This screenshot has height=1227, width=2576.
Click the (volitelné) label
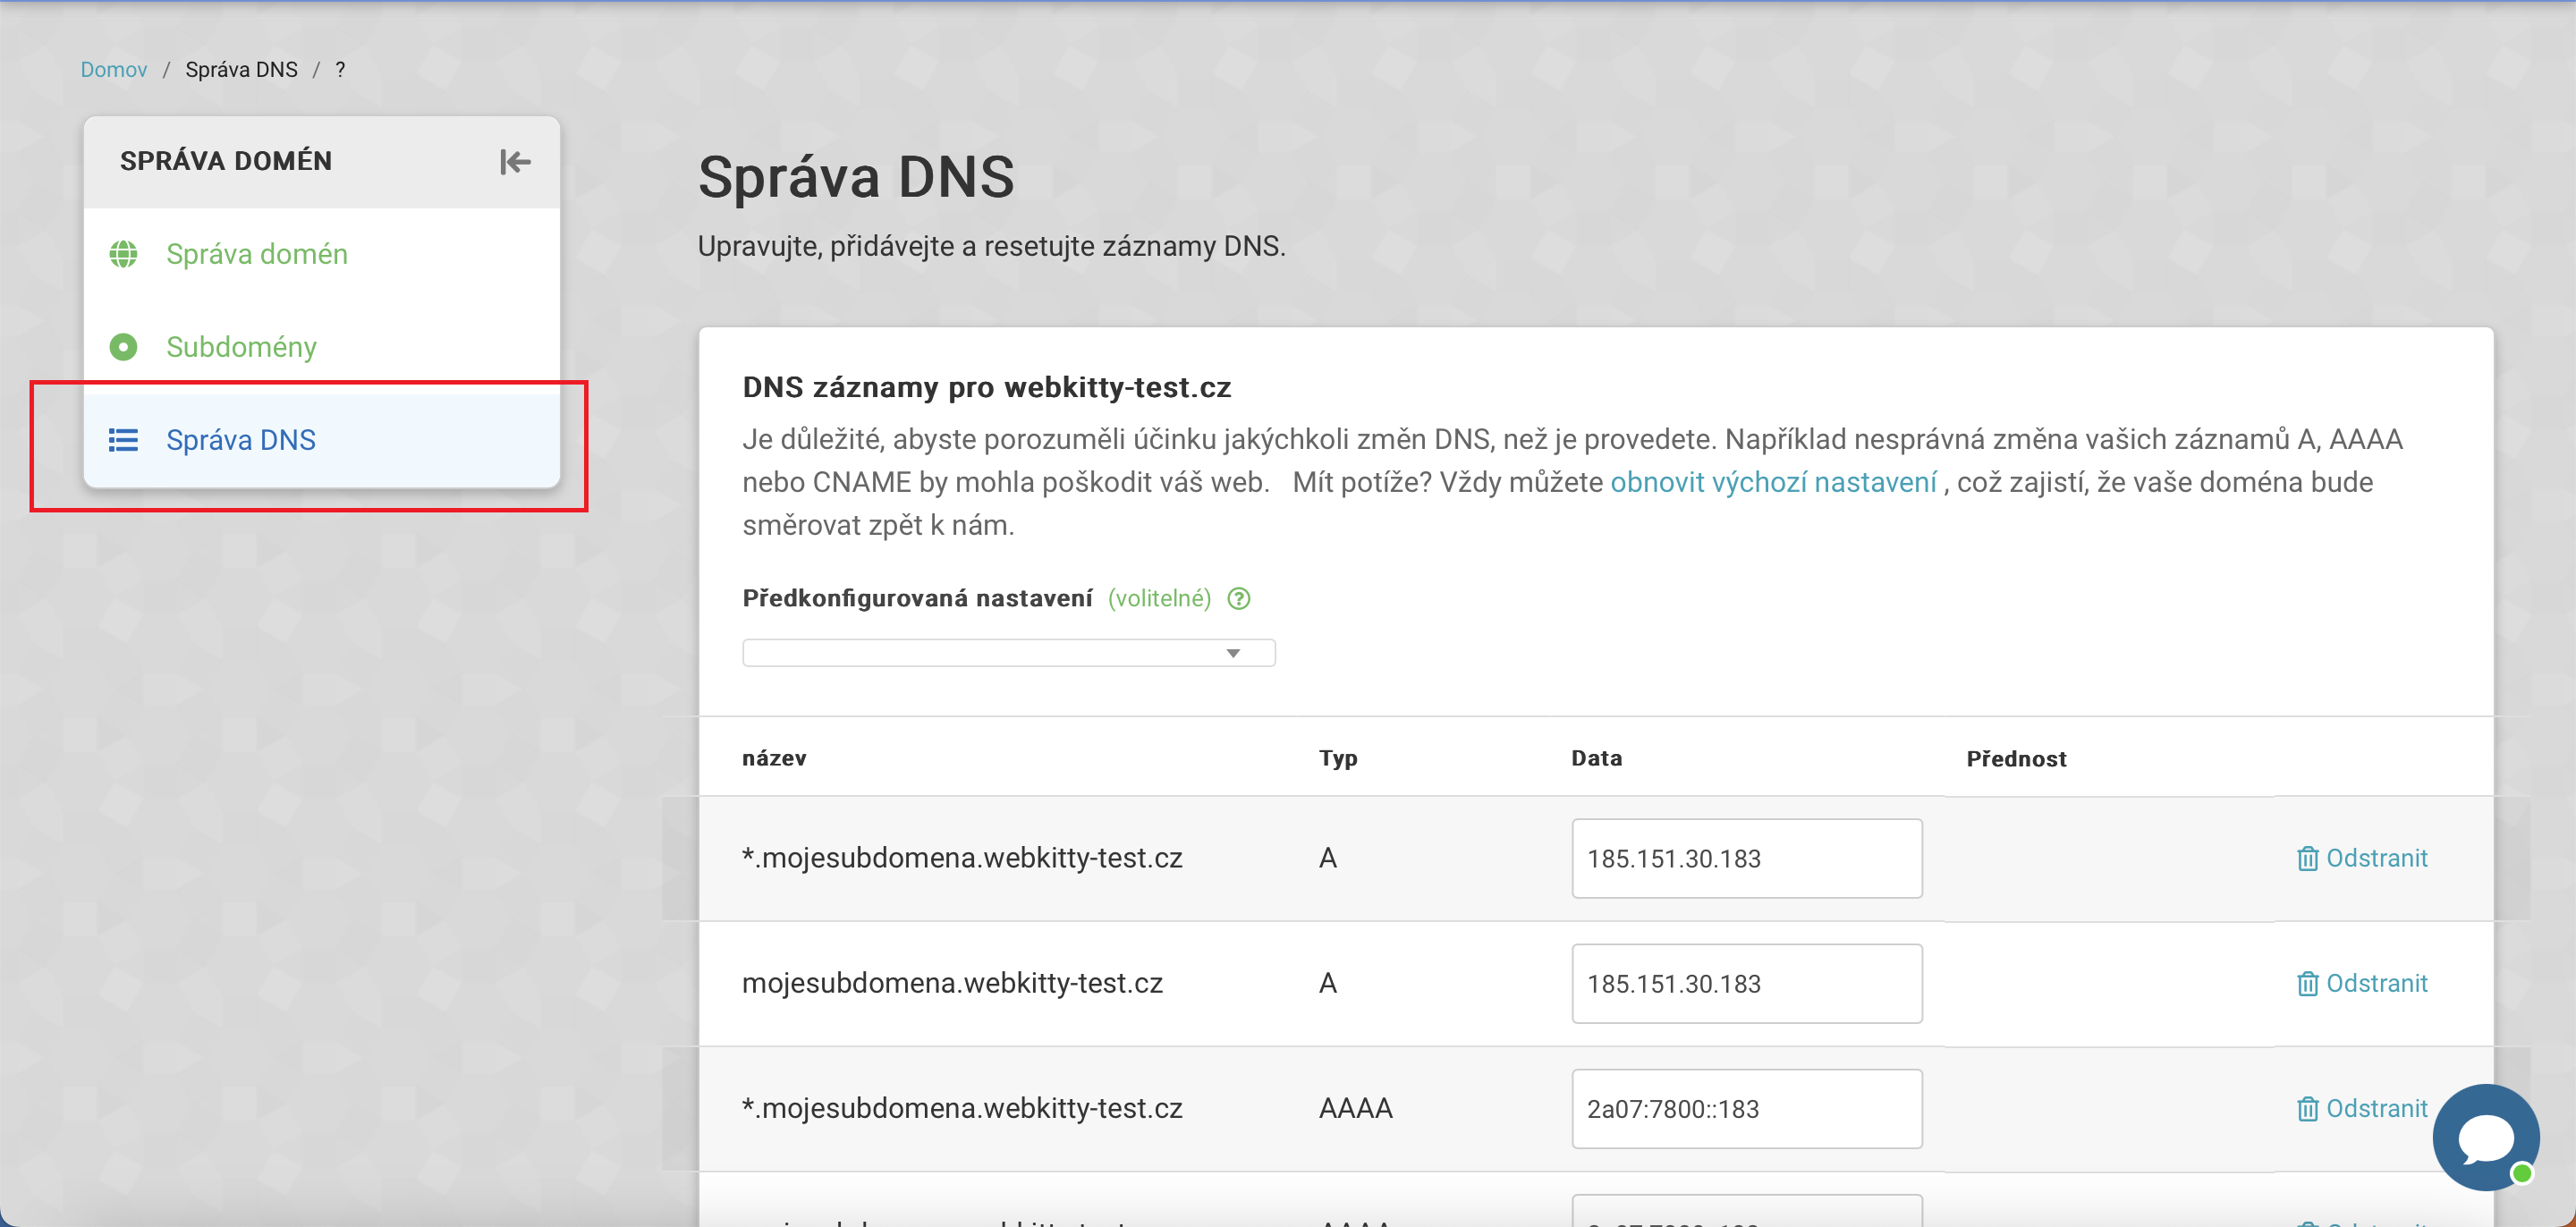1159,598
